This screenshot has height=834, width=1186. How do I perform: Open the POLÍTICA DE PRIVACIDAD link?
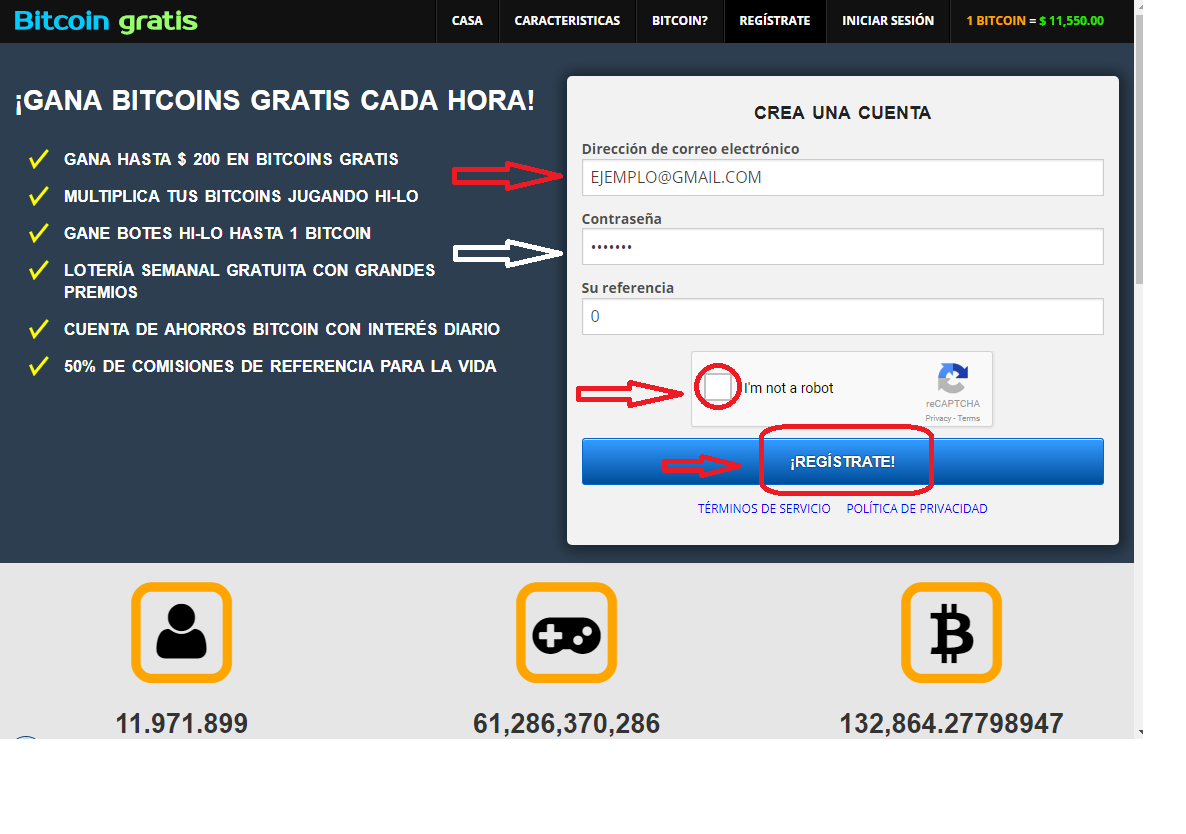(917, 509)
